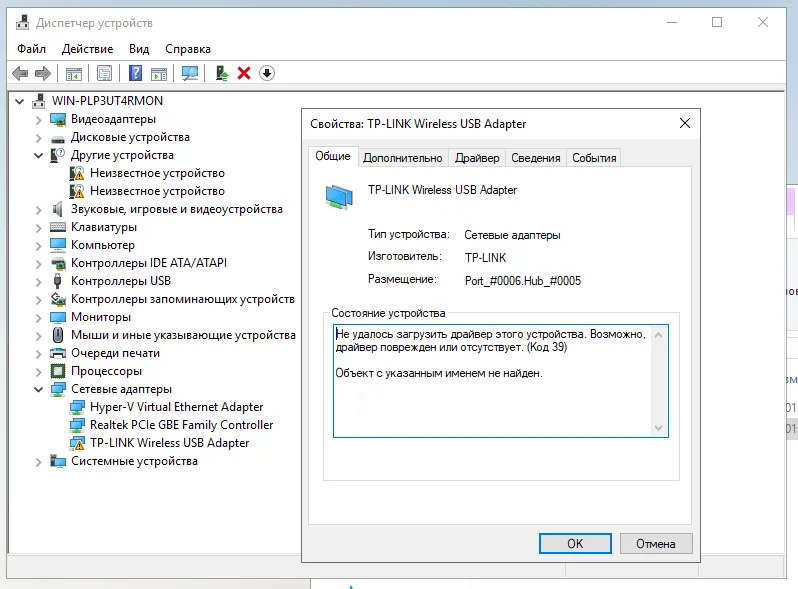Collapse the Другие устройства node

coord(39,155)
